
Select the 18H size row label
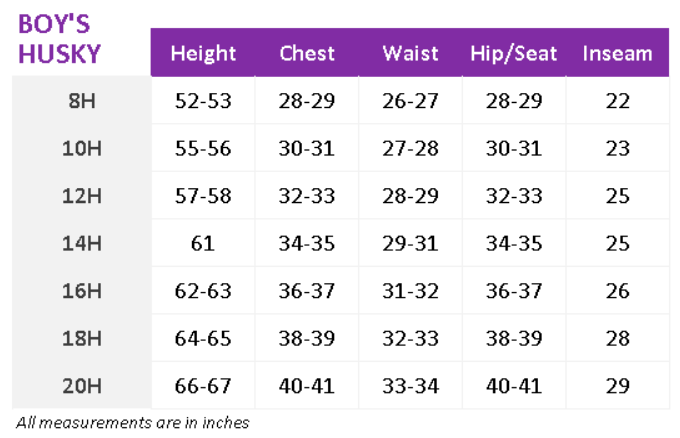pos(82,338)
